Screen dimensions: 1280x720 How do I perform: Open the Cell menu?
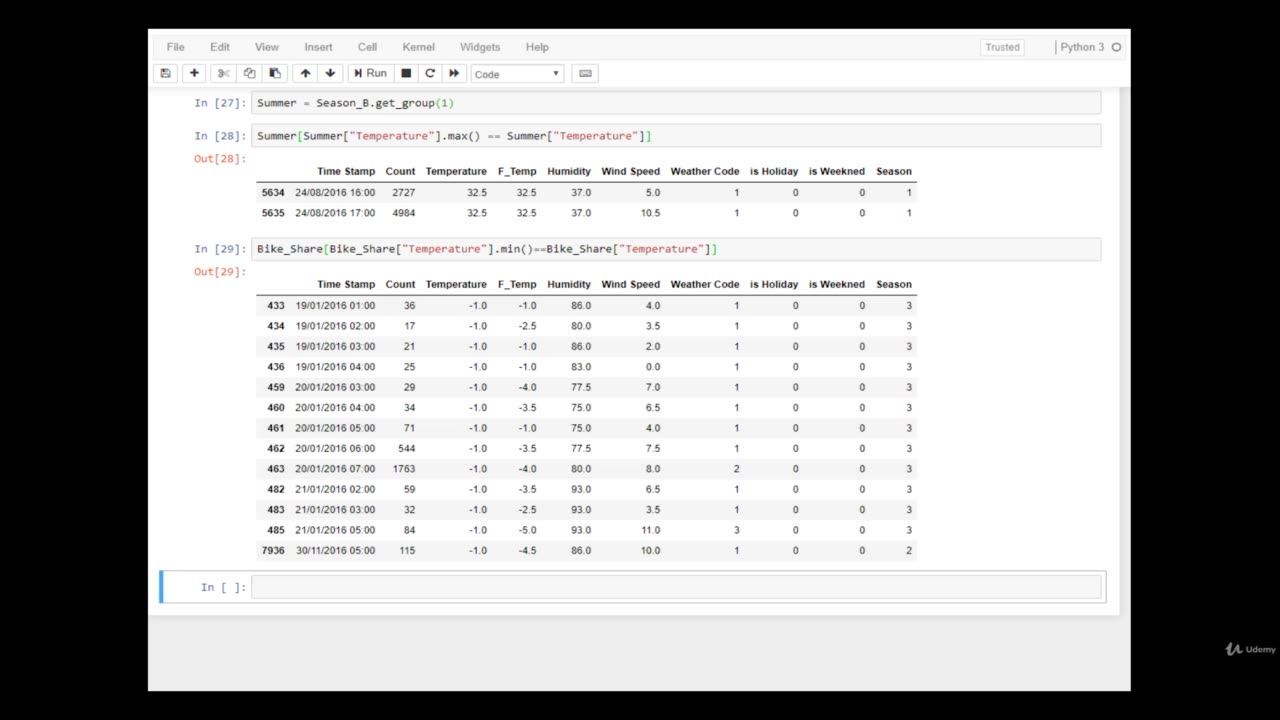pyautogui.click(x=368, y=47)
